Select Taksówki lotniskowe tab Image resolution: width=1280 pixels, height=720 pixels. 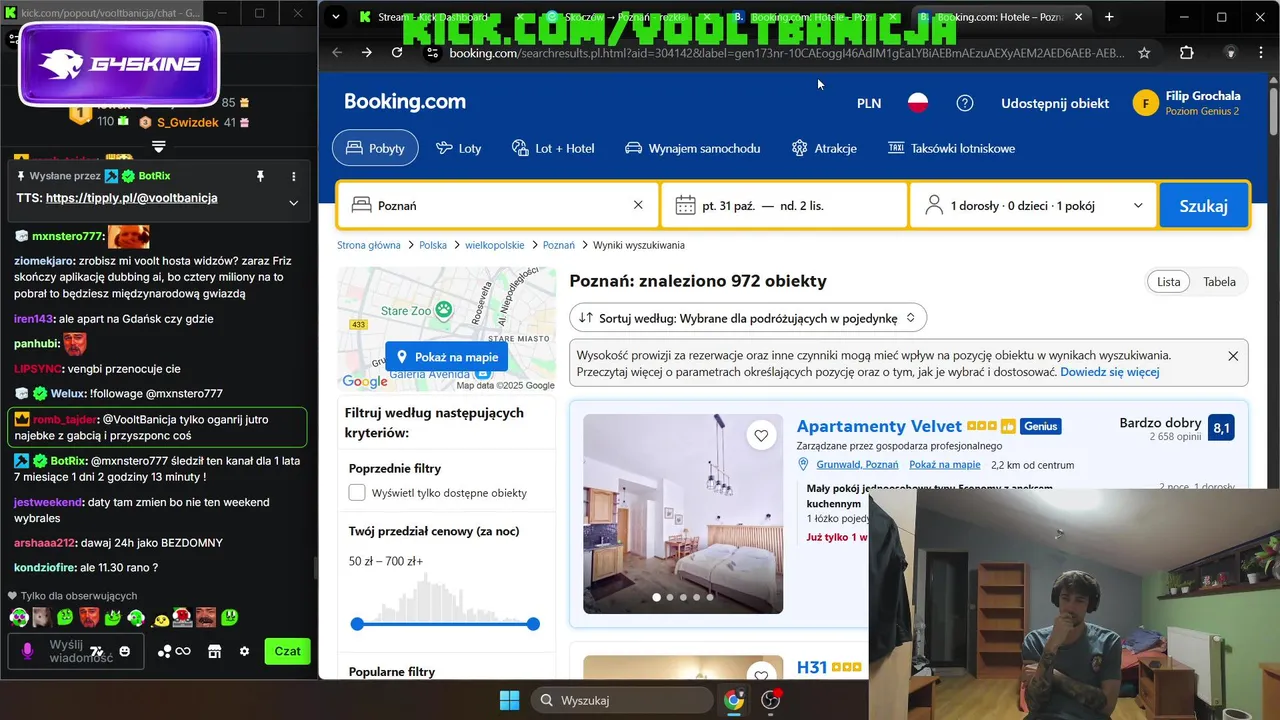951,148
